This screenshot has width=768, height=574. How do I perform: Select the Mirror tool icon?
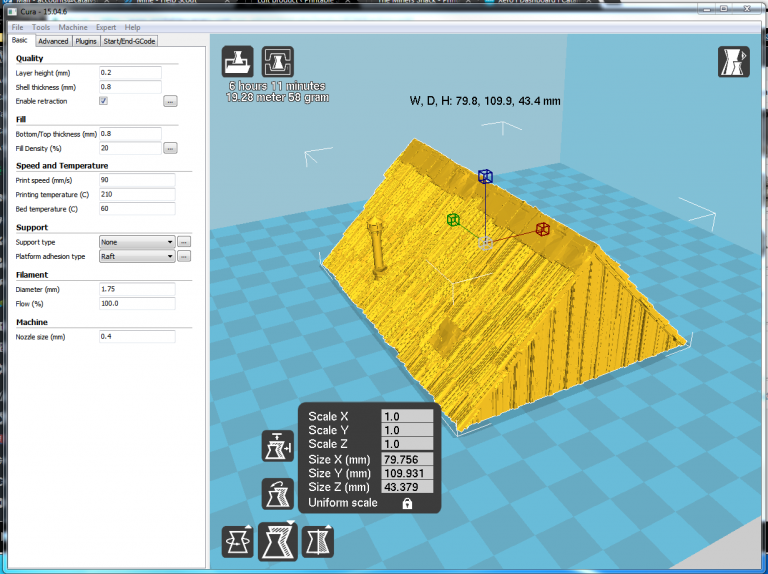(x=317, y=542)
